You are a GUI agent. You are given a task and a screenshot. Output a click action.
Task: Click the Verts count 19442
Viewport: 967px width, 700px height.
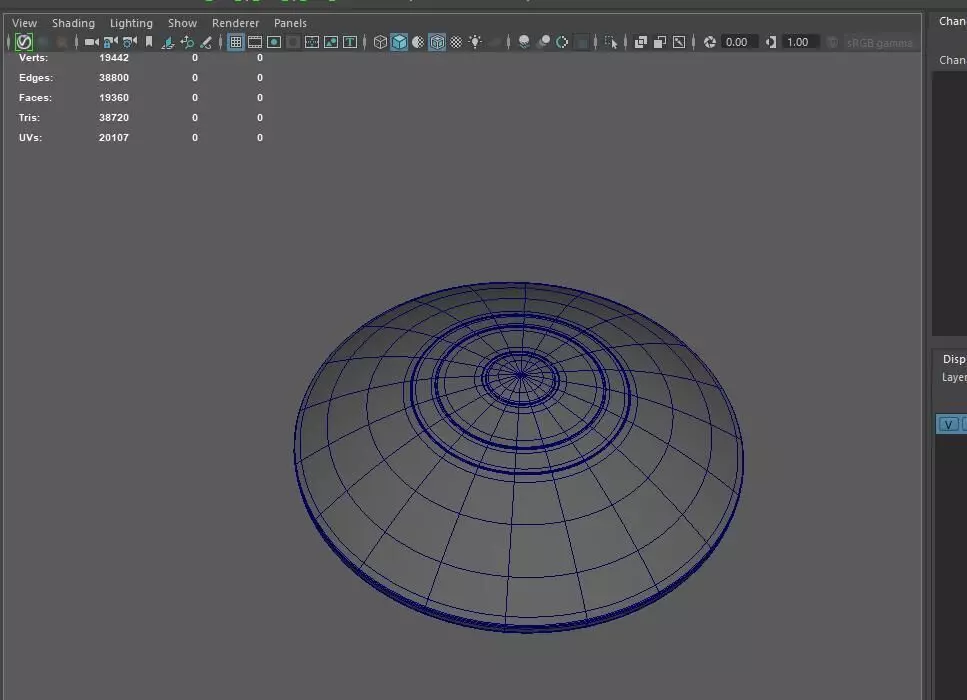113,57
